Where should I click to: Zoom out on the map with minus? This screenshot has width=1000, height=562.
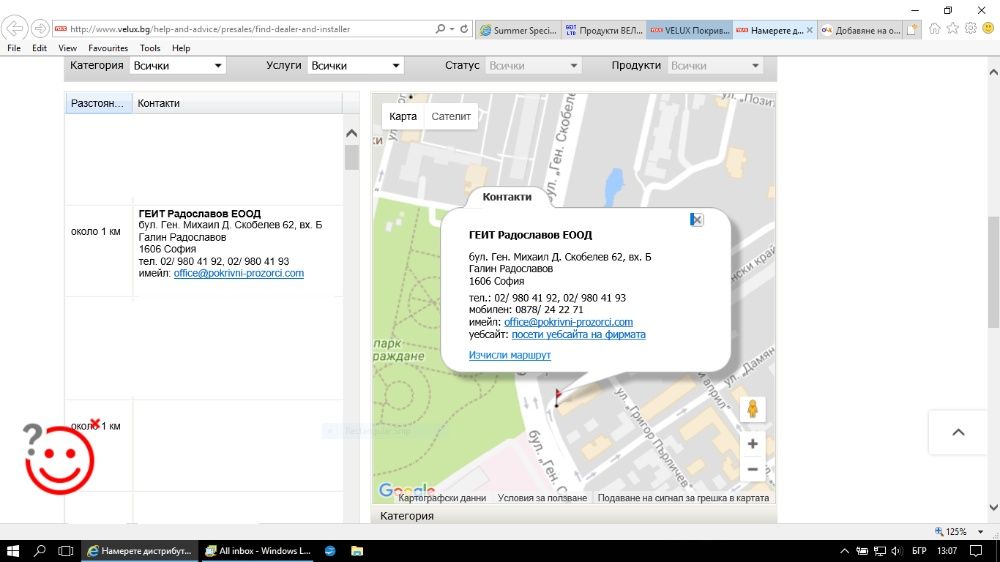tap(753, 470)
